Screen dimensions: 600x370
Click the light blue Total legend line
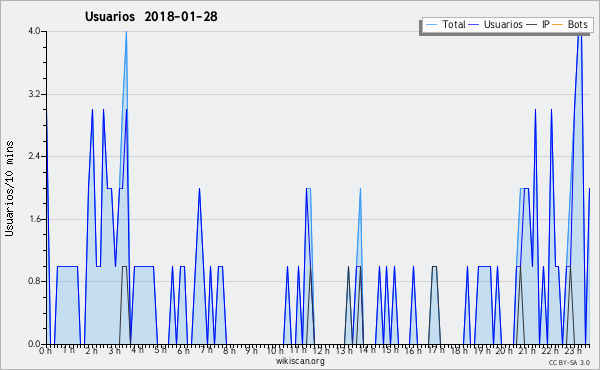pos(431,25)
